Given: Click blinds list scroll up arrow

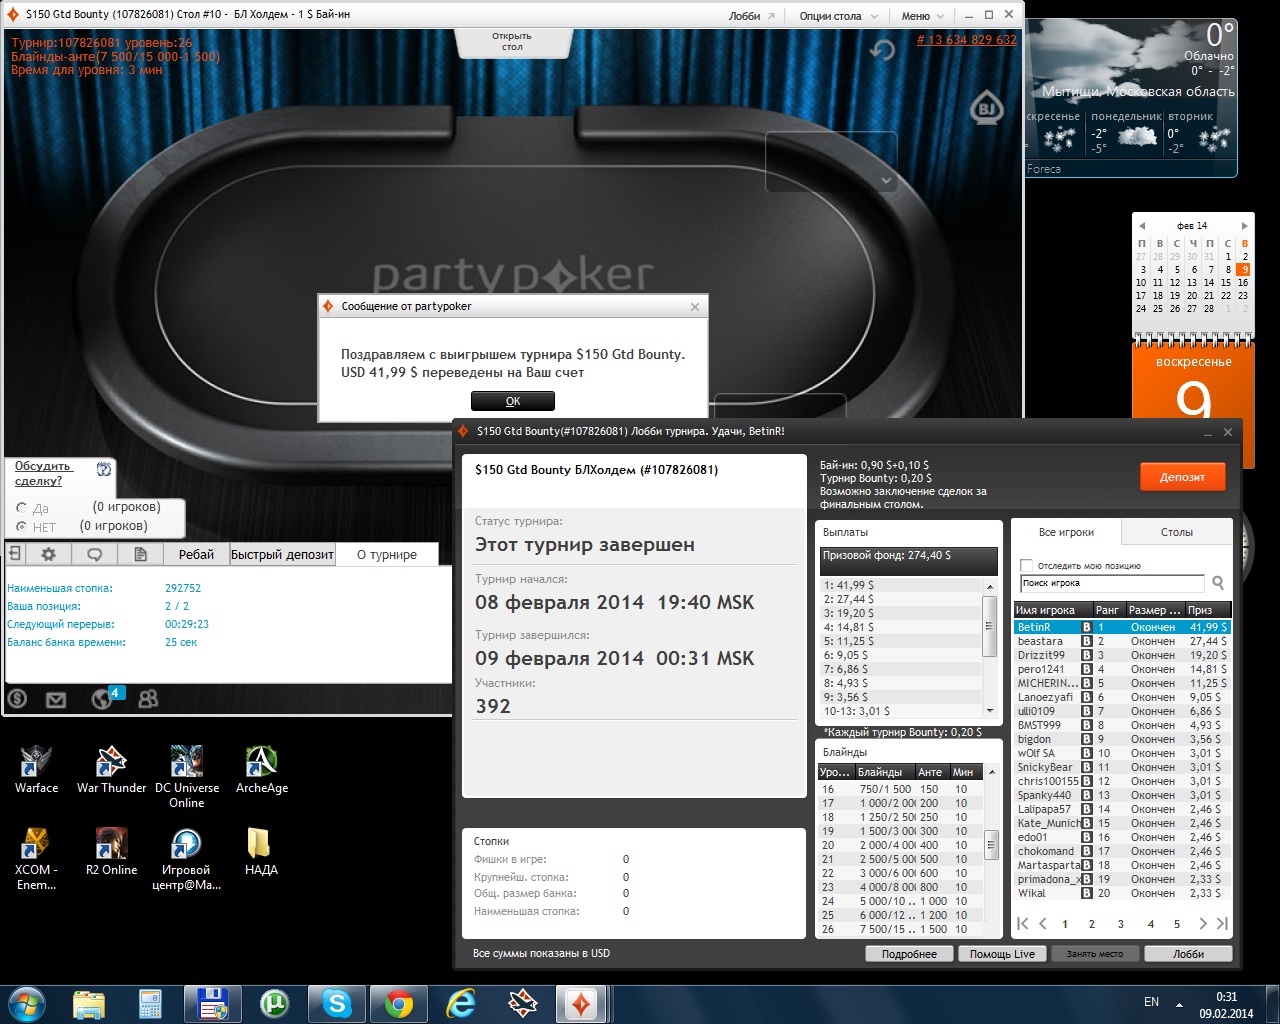Looking at the screenshot, I should pyautogui.click(x=991, y=772).
